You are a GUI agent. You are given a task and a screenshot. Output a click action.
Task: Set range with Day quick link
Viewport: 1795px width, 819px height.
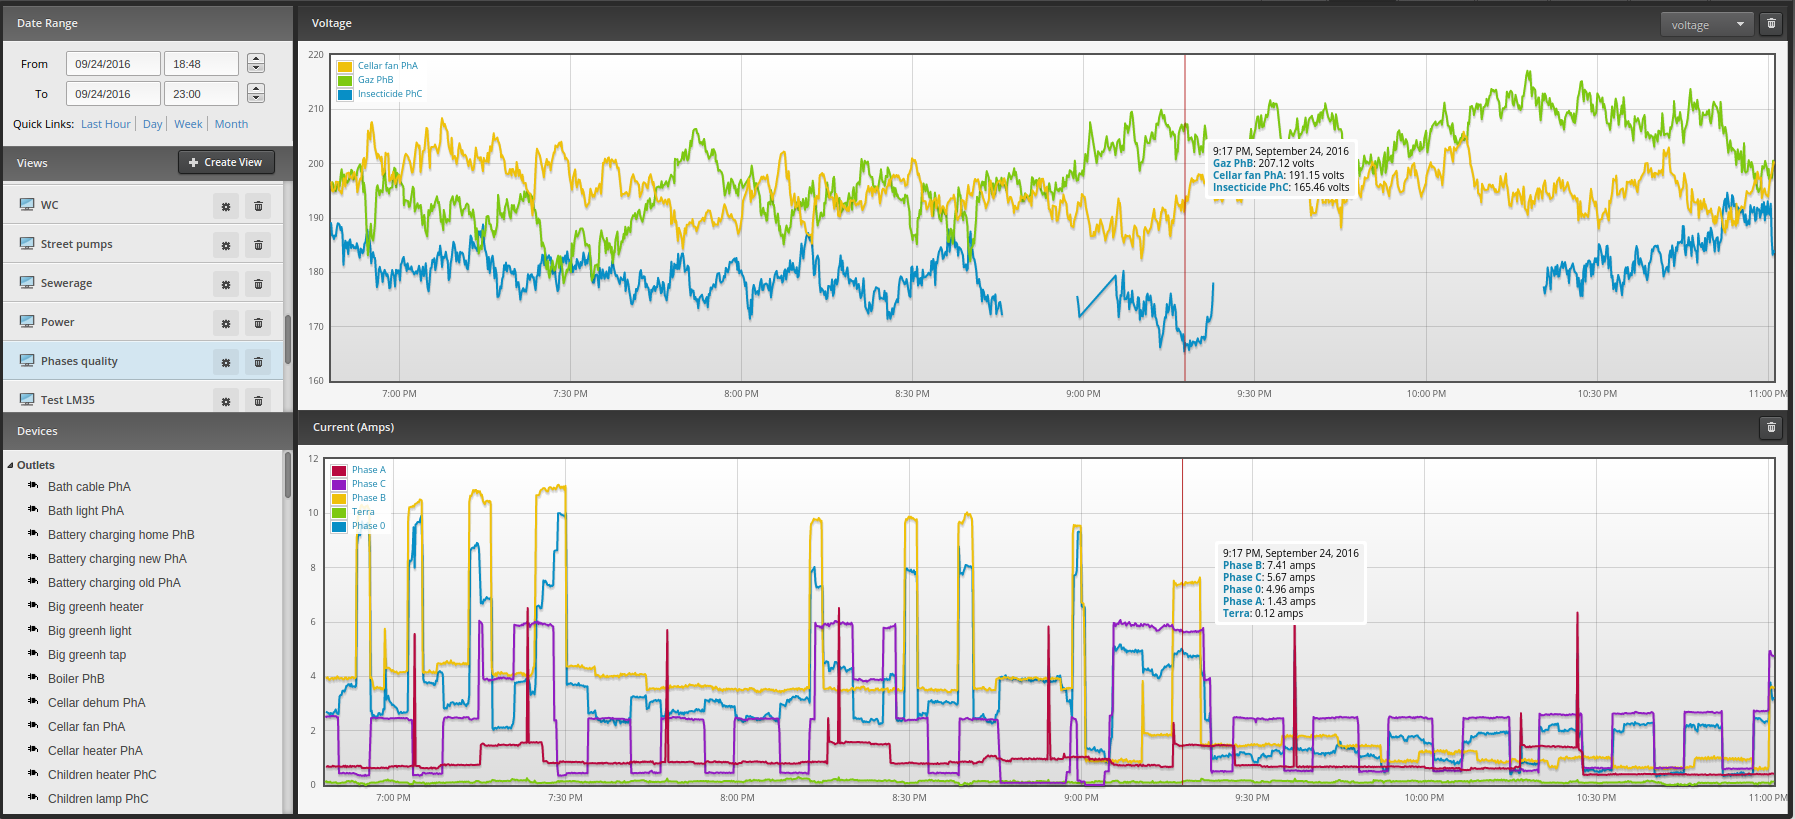152,124
